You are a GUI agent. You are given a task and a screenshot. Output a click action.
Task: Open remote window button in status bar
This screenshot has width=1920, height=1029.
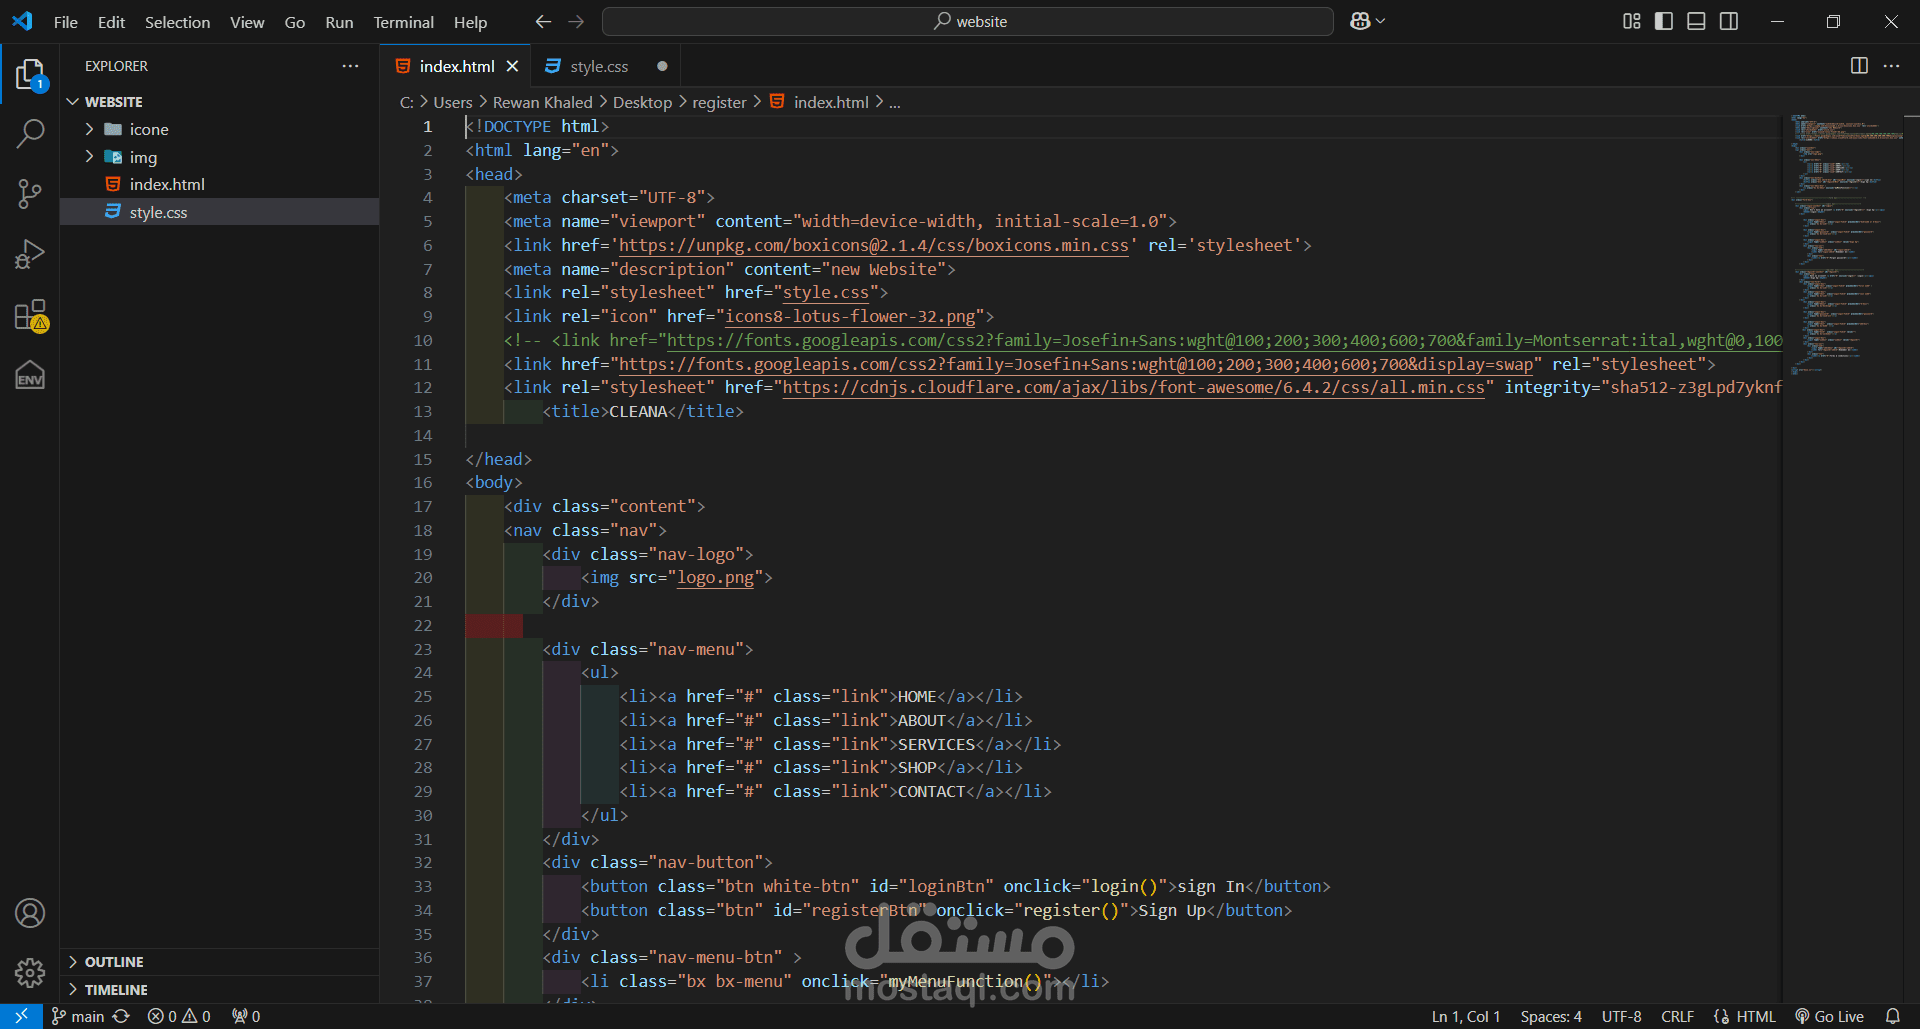pos(21,1016)
